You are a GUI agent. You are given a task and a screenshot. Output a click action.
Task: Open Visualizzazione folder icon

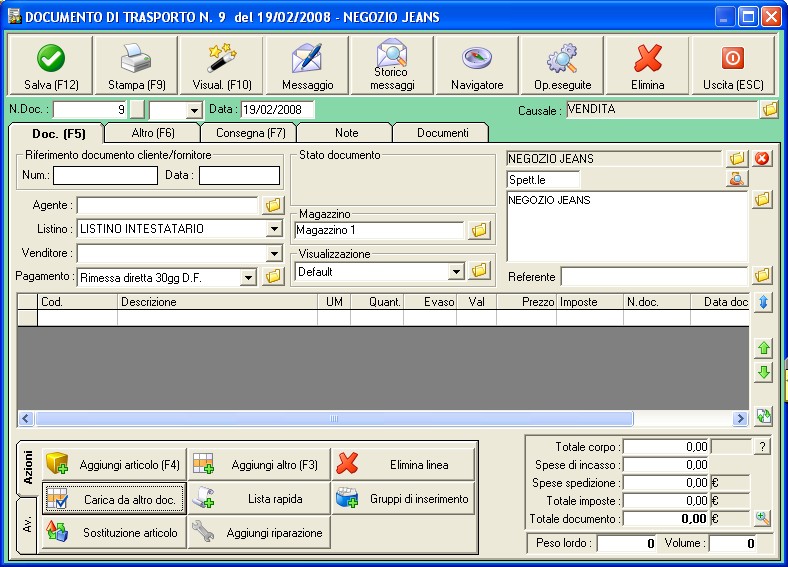point(479,270)
